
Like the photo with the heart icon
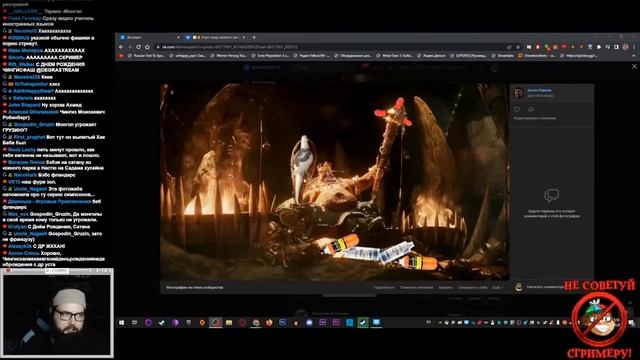click(517, 109)
